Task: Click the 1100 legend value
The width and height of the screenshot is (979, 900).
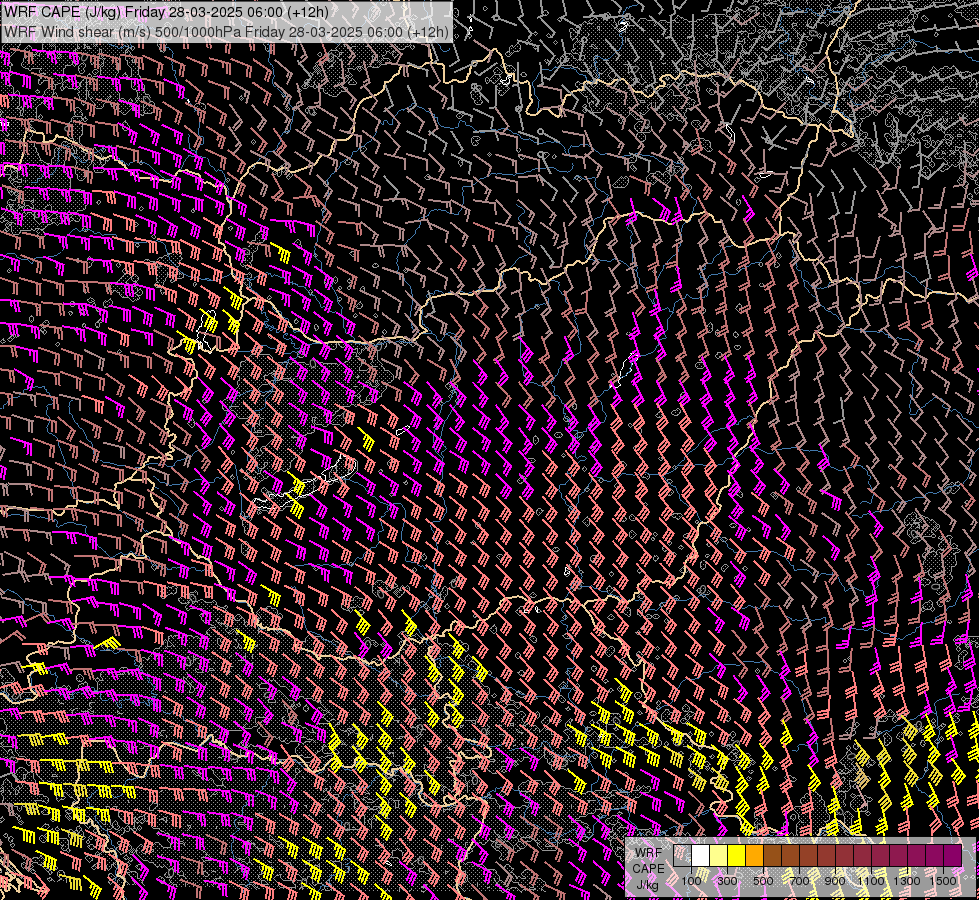Action: tap(870, 881)
